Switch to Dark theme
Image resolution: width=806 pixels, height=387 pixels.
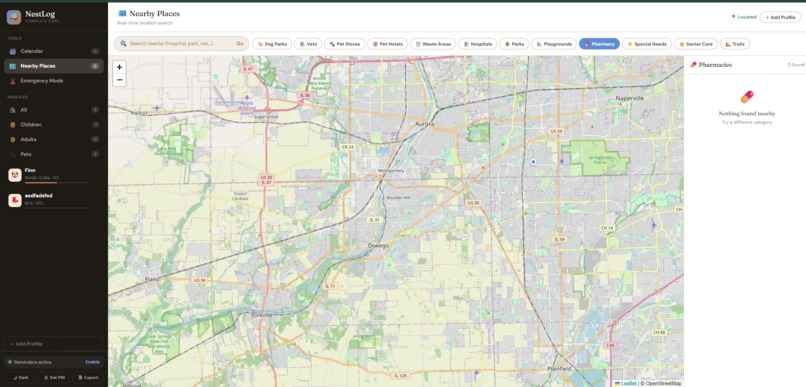pos(20,377)
